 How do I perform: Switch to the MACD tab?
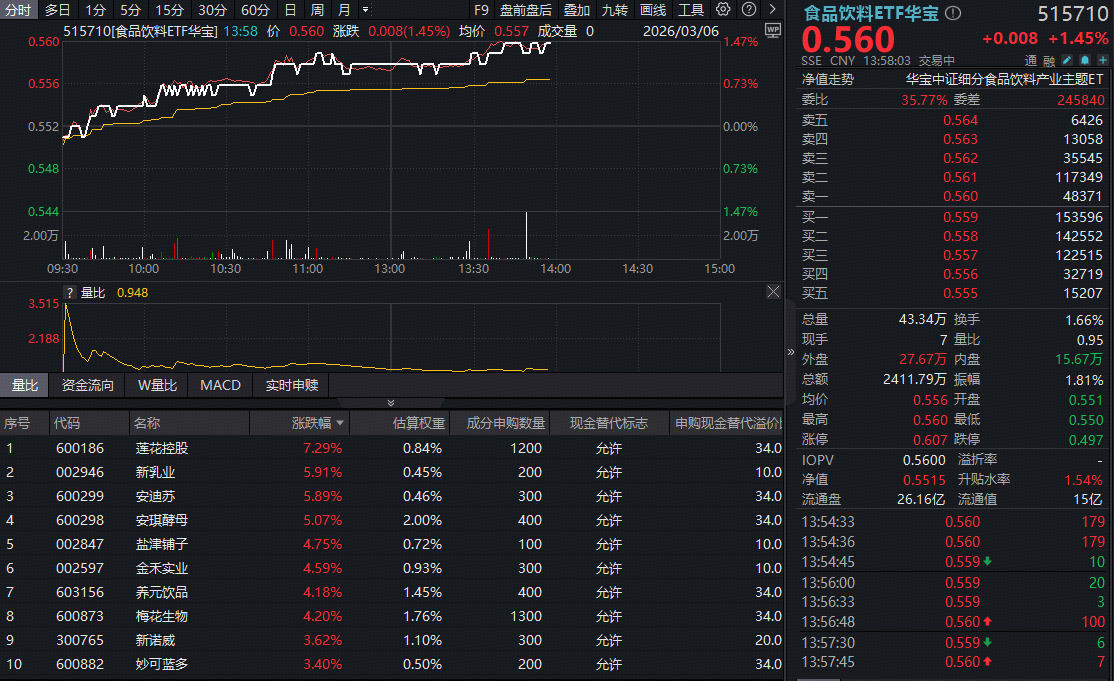click(220, 385)
